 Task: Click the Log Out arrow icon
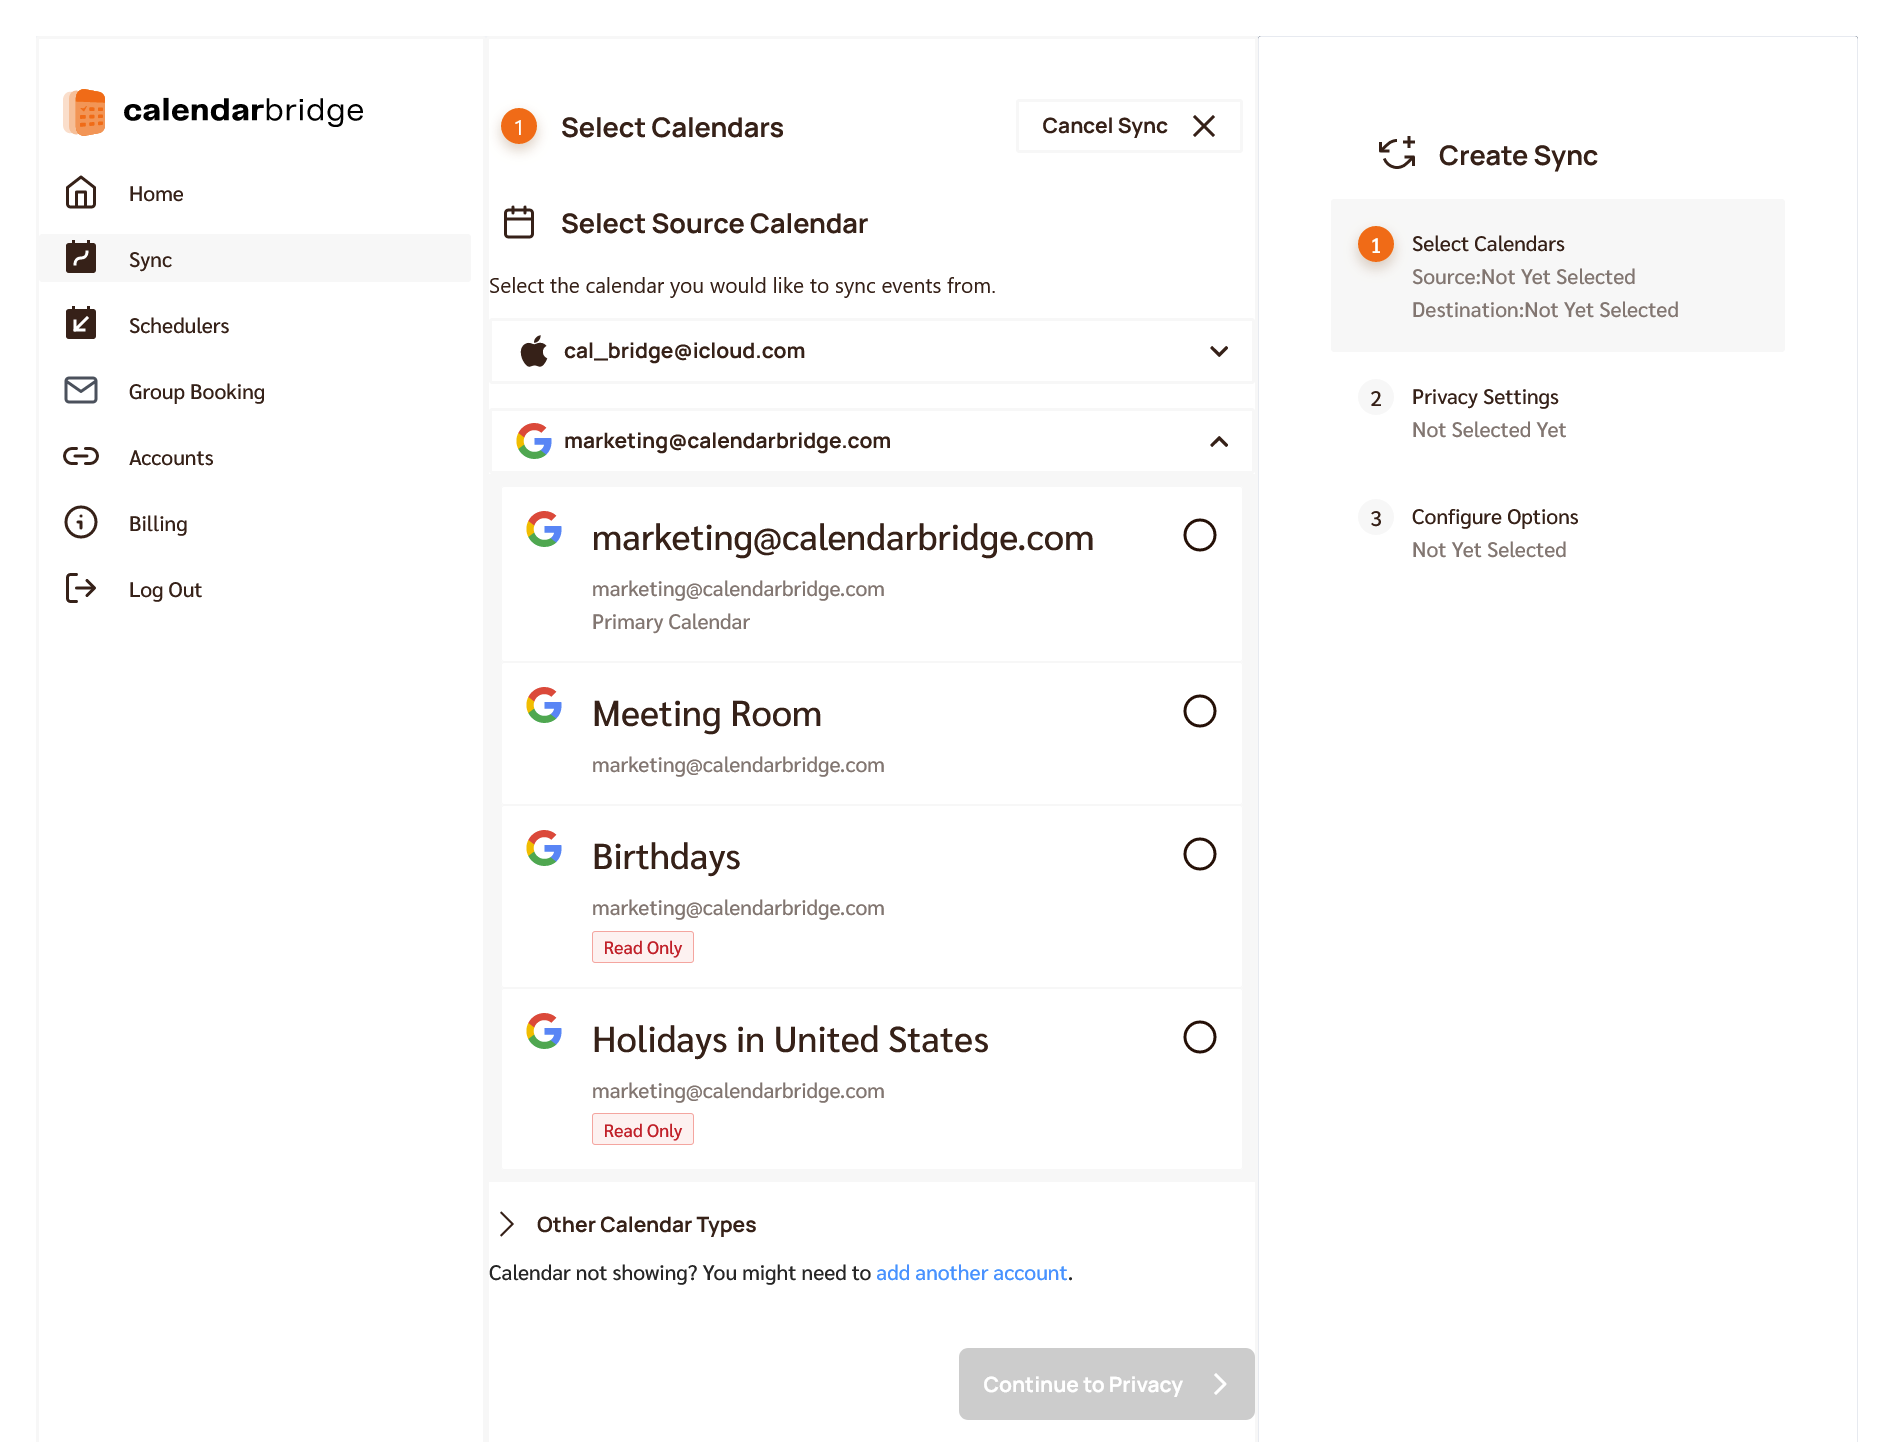point(81,588)
